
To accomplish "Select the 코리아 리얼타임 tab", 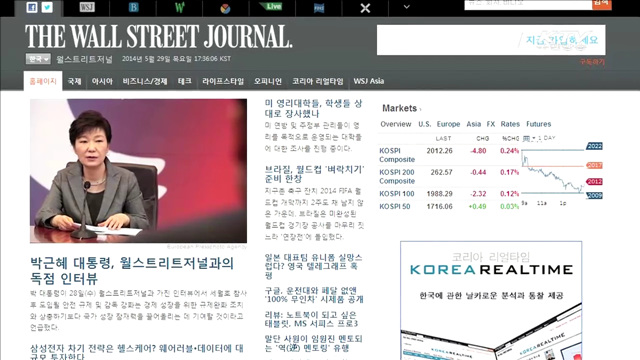I will [x=318, y=81].
